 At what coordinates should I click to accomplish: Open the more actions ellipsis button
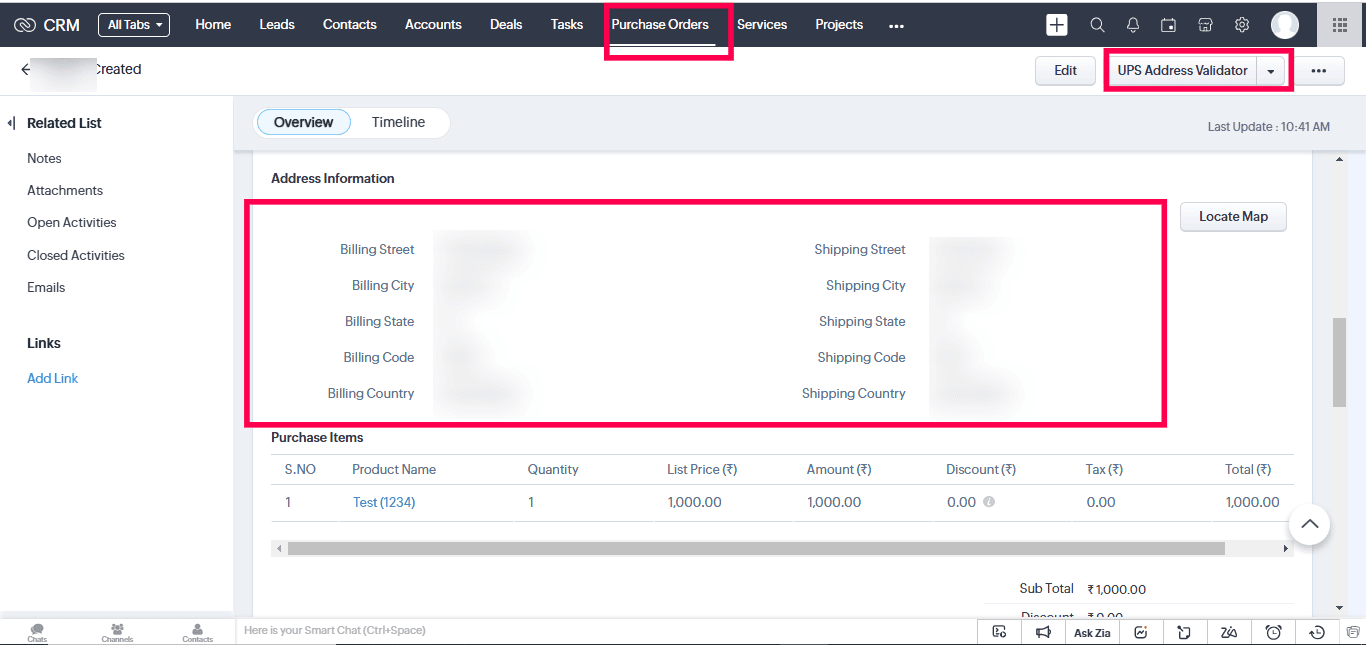coord(1319,70)
